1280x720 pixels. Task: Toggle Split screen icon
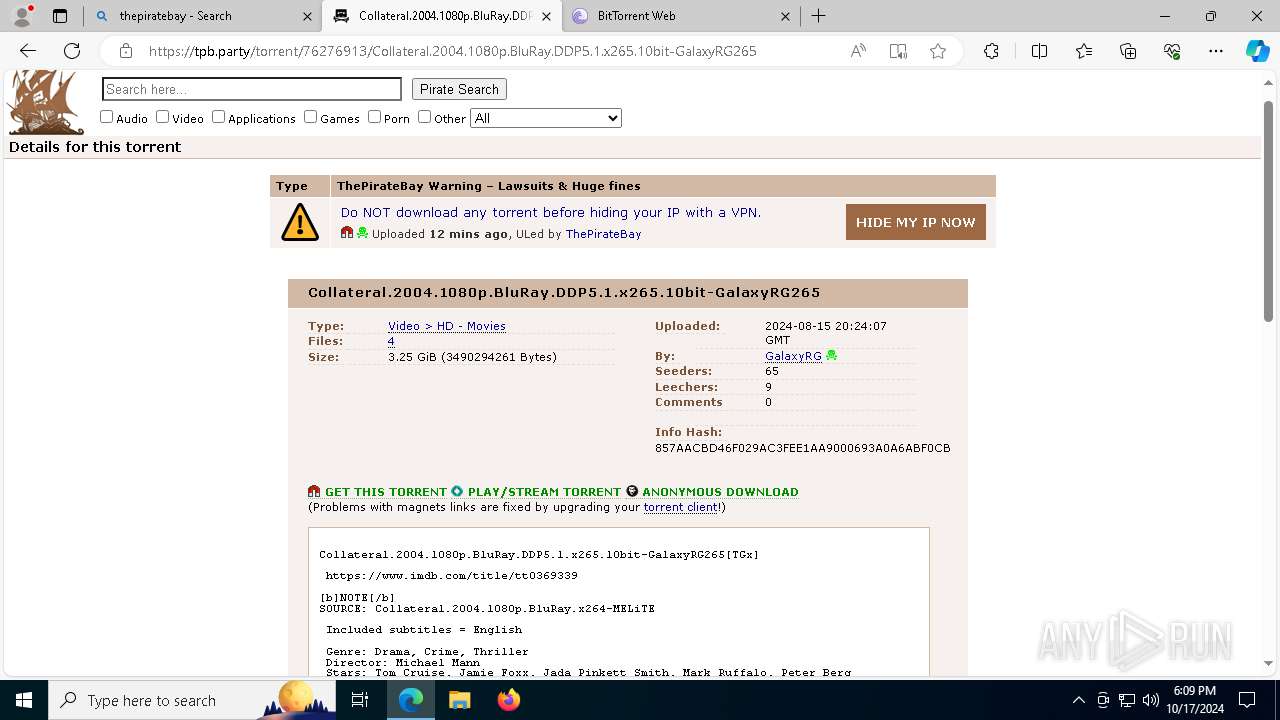[x=1039, y=51]
